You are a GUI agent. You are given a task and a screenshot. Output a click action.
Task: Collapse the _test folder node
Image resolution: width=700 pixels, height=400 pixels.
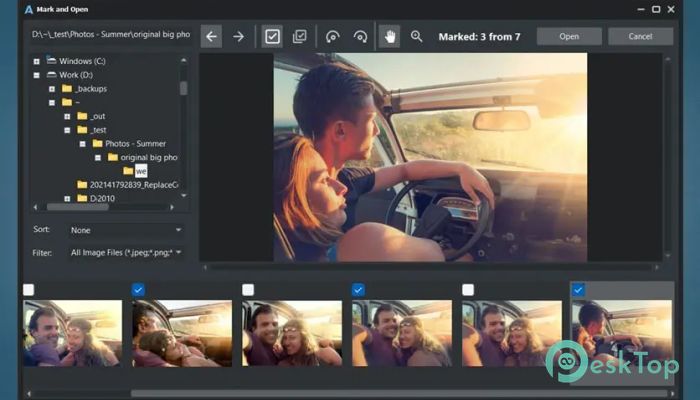point(67,130)
